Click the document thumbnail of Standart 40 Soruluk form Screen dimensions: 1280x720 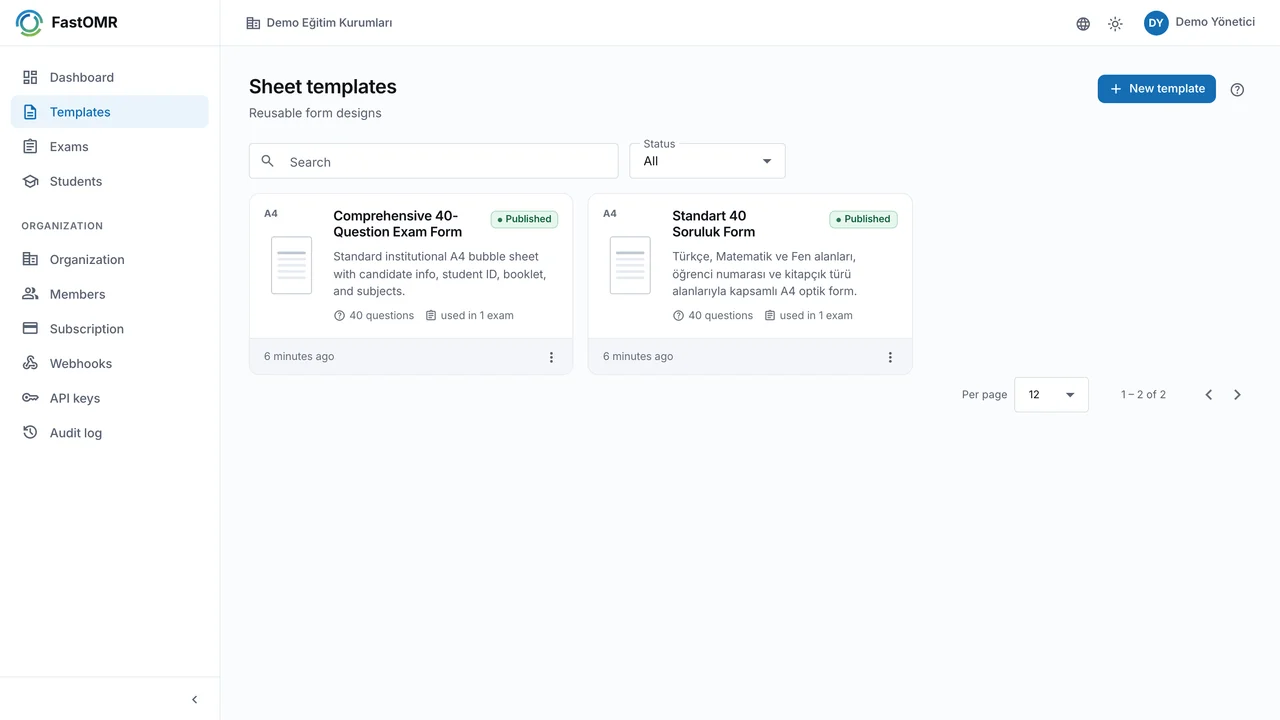tap(630, 265)
